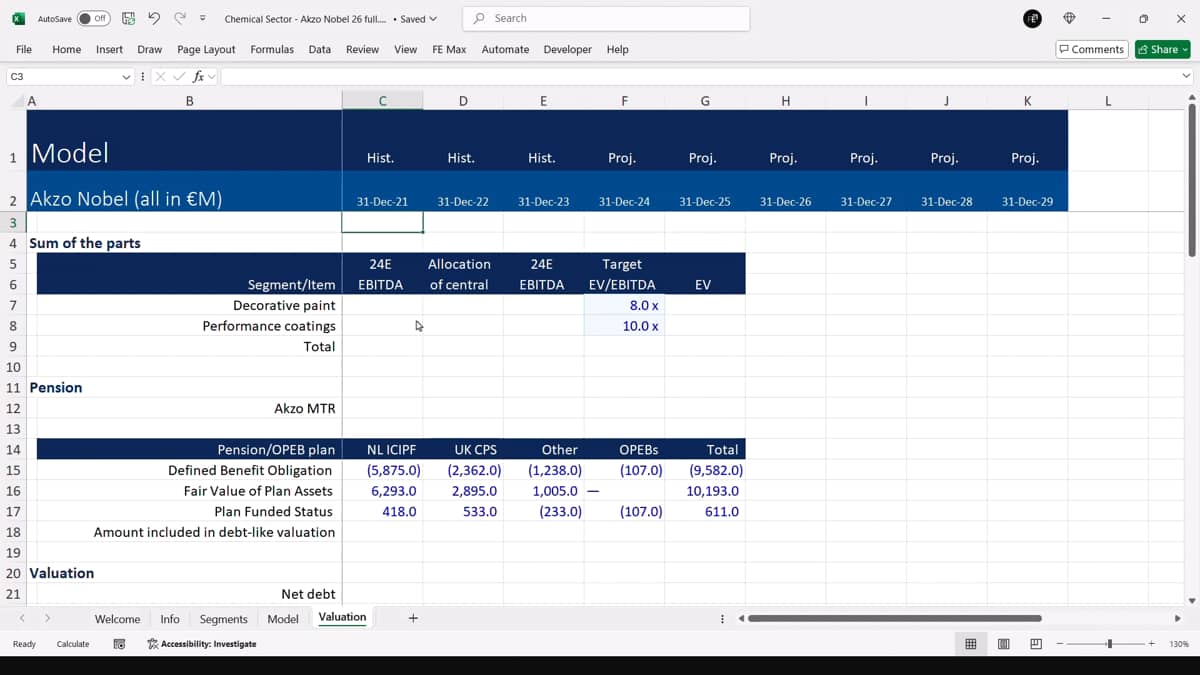
Task: Click the Excel application logo icon
Action: (x=17, y=19)
